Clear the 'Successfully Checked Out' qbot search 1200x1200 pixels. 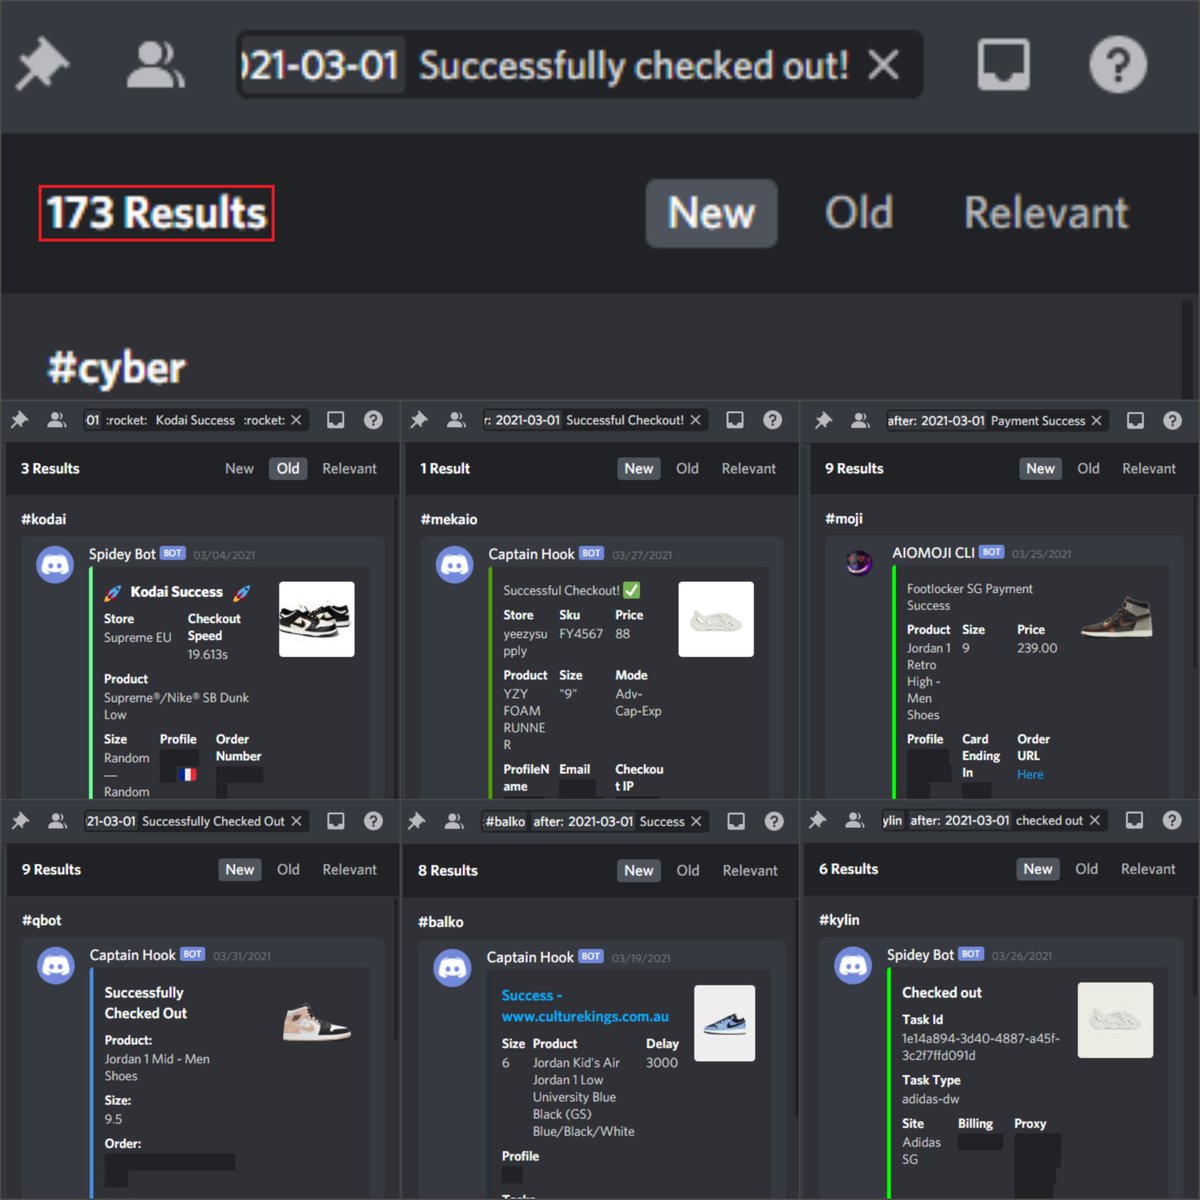(x=296, y=821)
